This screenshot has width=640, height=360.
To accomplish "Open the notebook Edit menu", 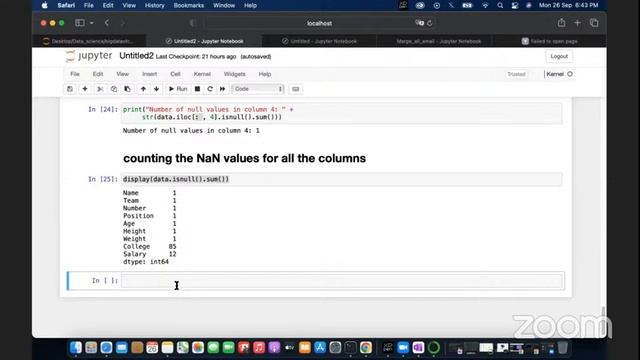I will 98,74.
